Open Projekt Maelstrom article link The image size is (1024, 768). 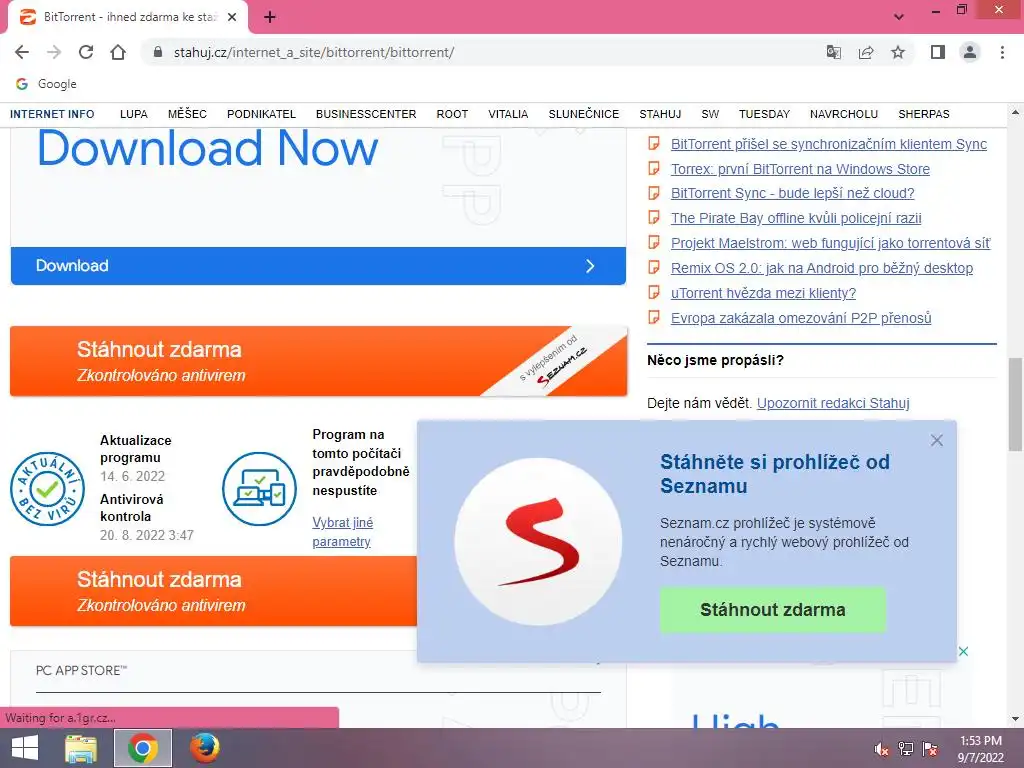click(830, 243)
